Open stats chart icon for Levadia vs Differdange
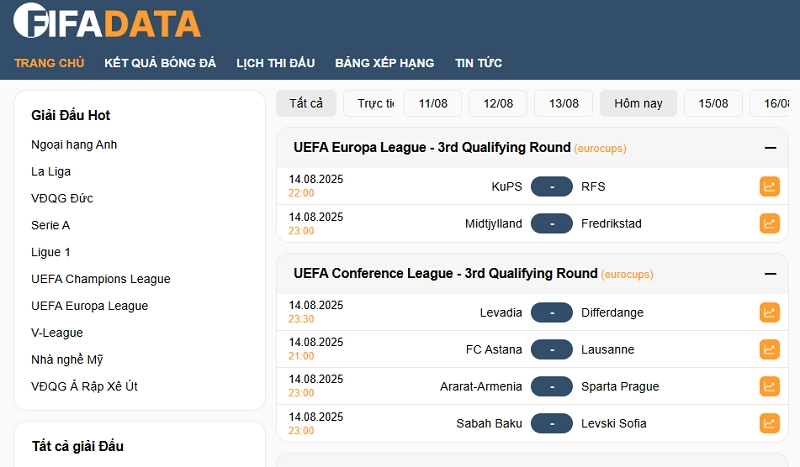This screenshot has height=467, width=800. coord(769,312)
